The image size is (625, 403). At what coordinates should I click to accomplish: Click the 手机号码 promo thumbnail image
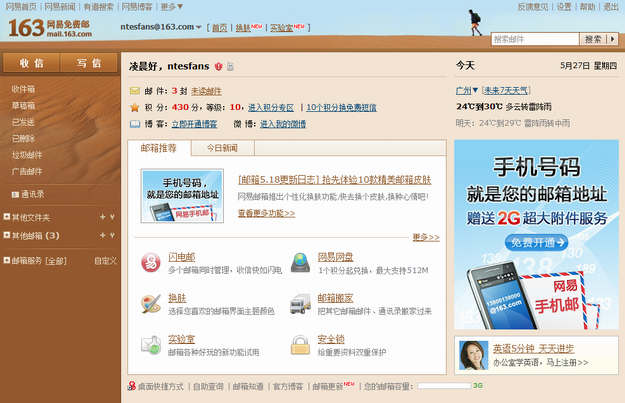(182, 195)
